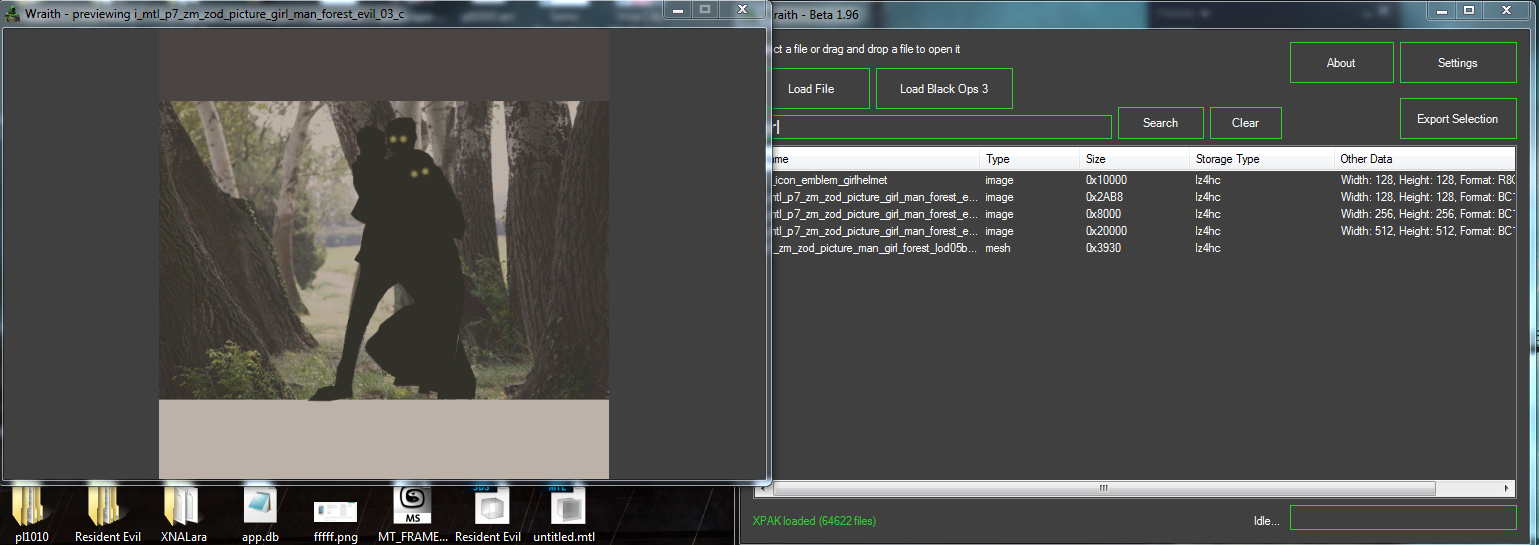Open Wraith Settings
Viewport: 1539px width, 545px height.
coord(1457,63)
